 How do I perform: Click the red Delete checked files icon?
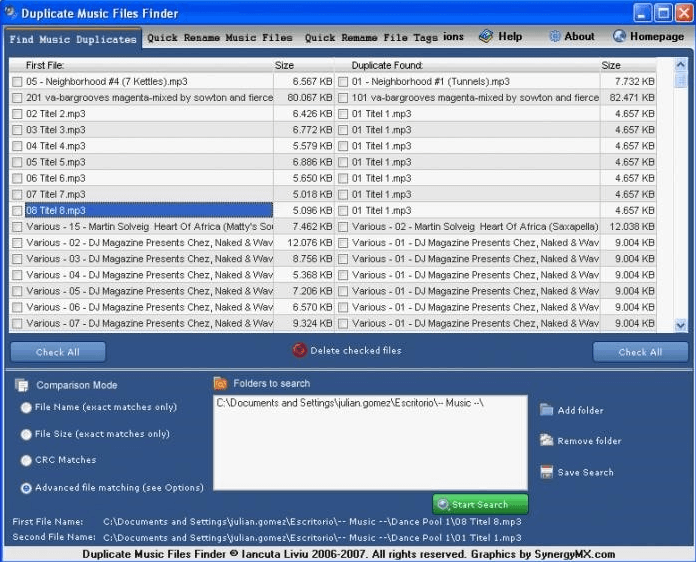[x=299, y=350]
